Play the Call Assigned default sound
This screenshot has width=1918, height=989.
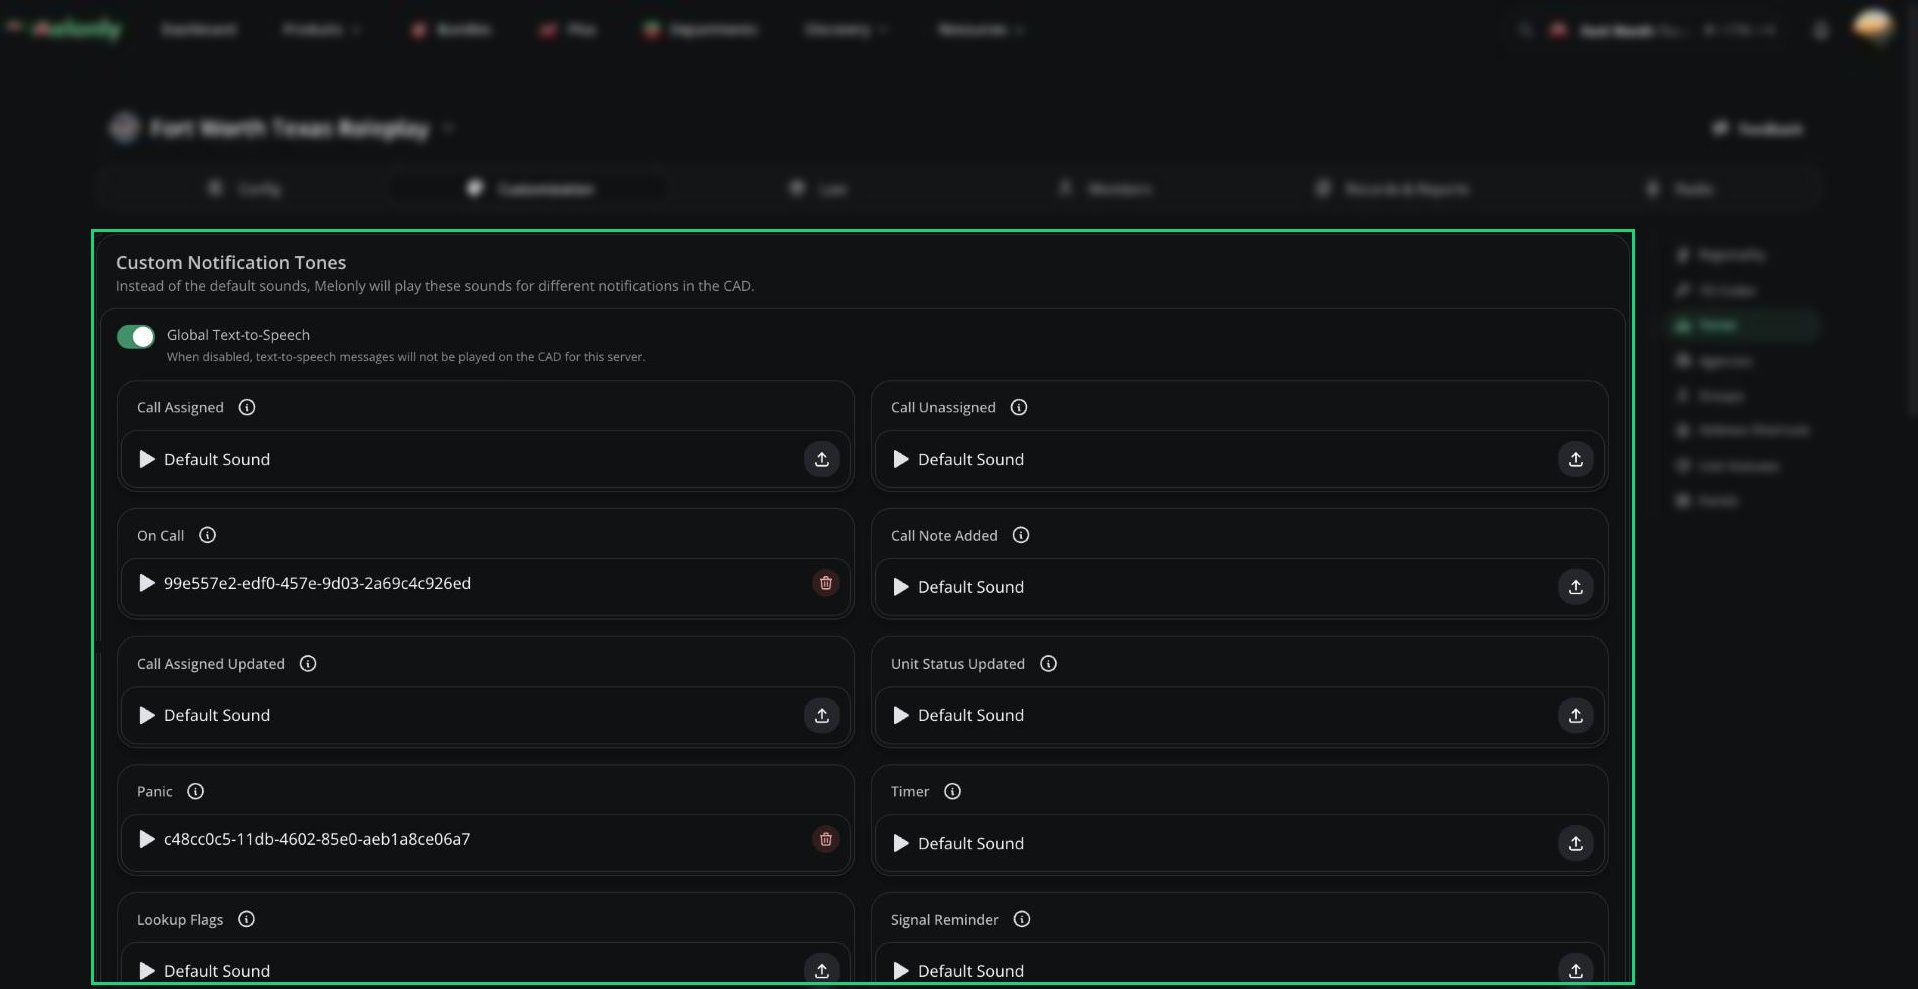[x=147, y=459]
